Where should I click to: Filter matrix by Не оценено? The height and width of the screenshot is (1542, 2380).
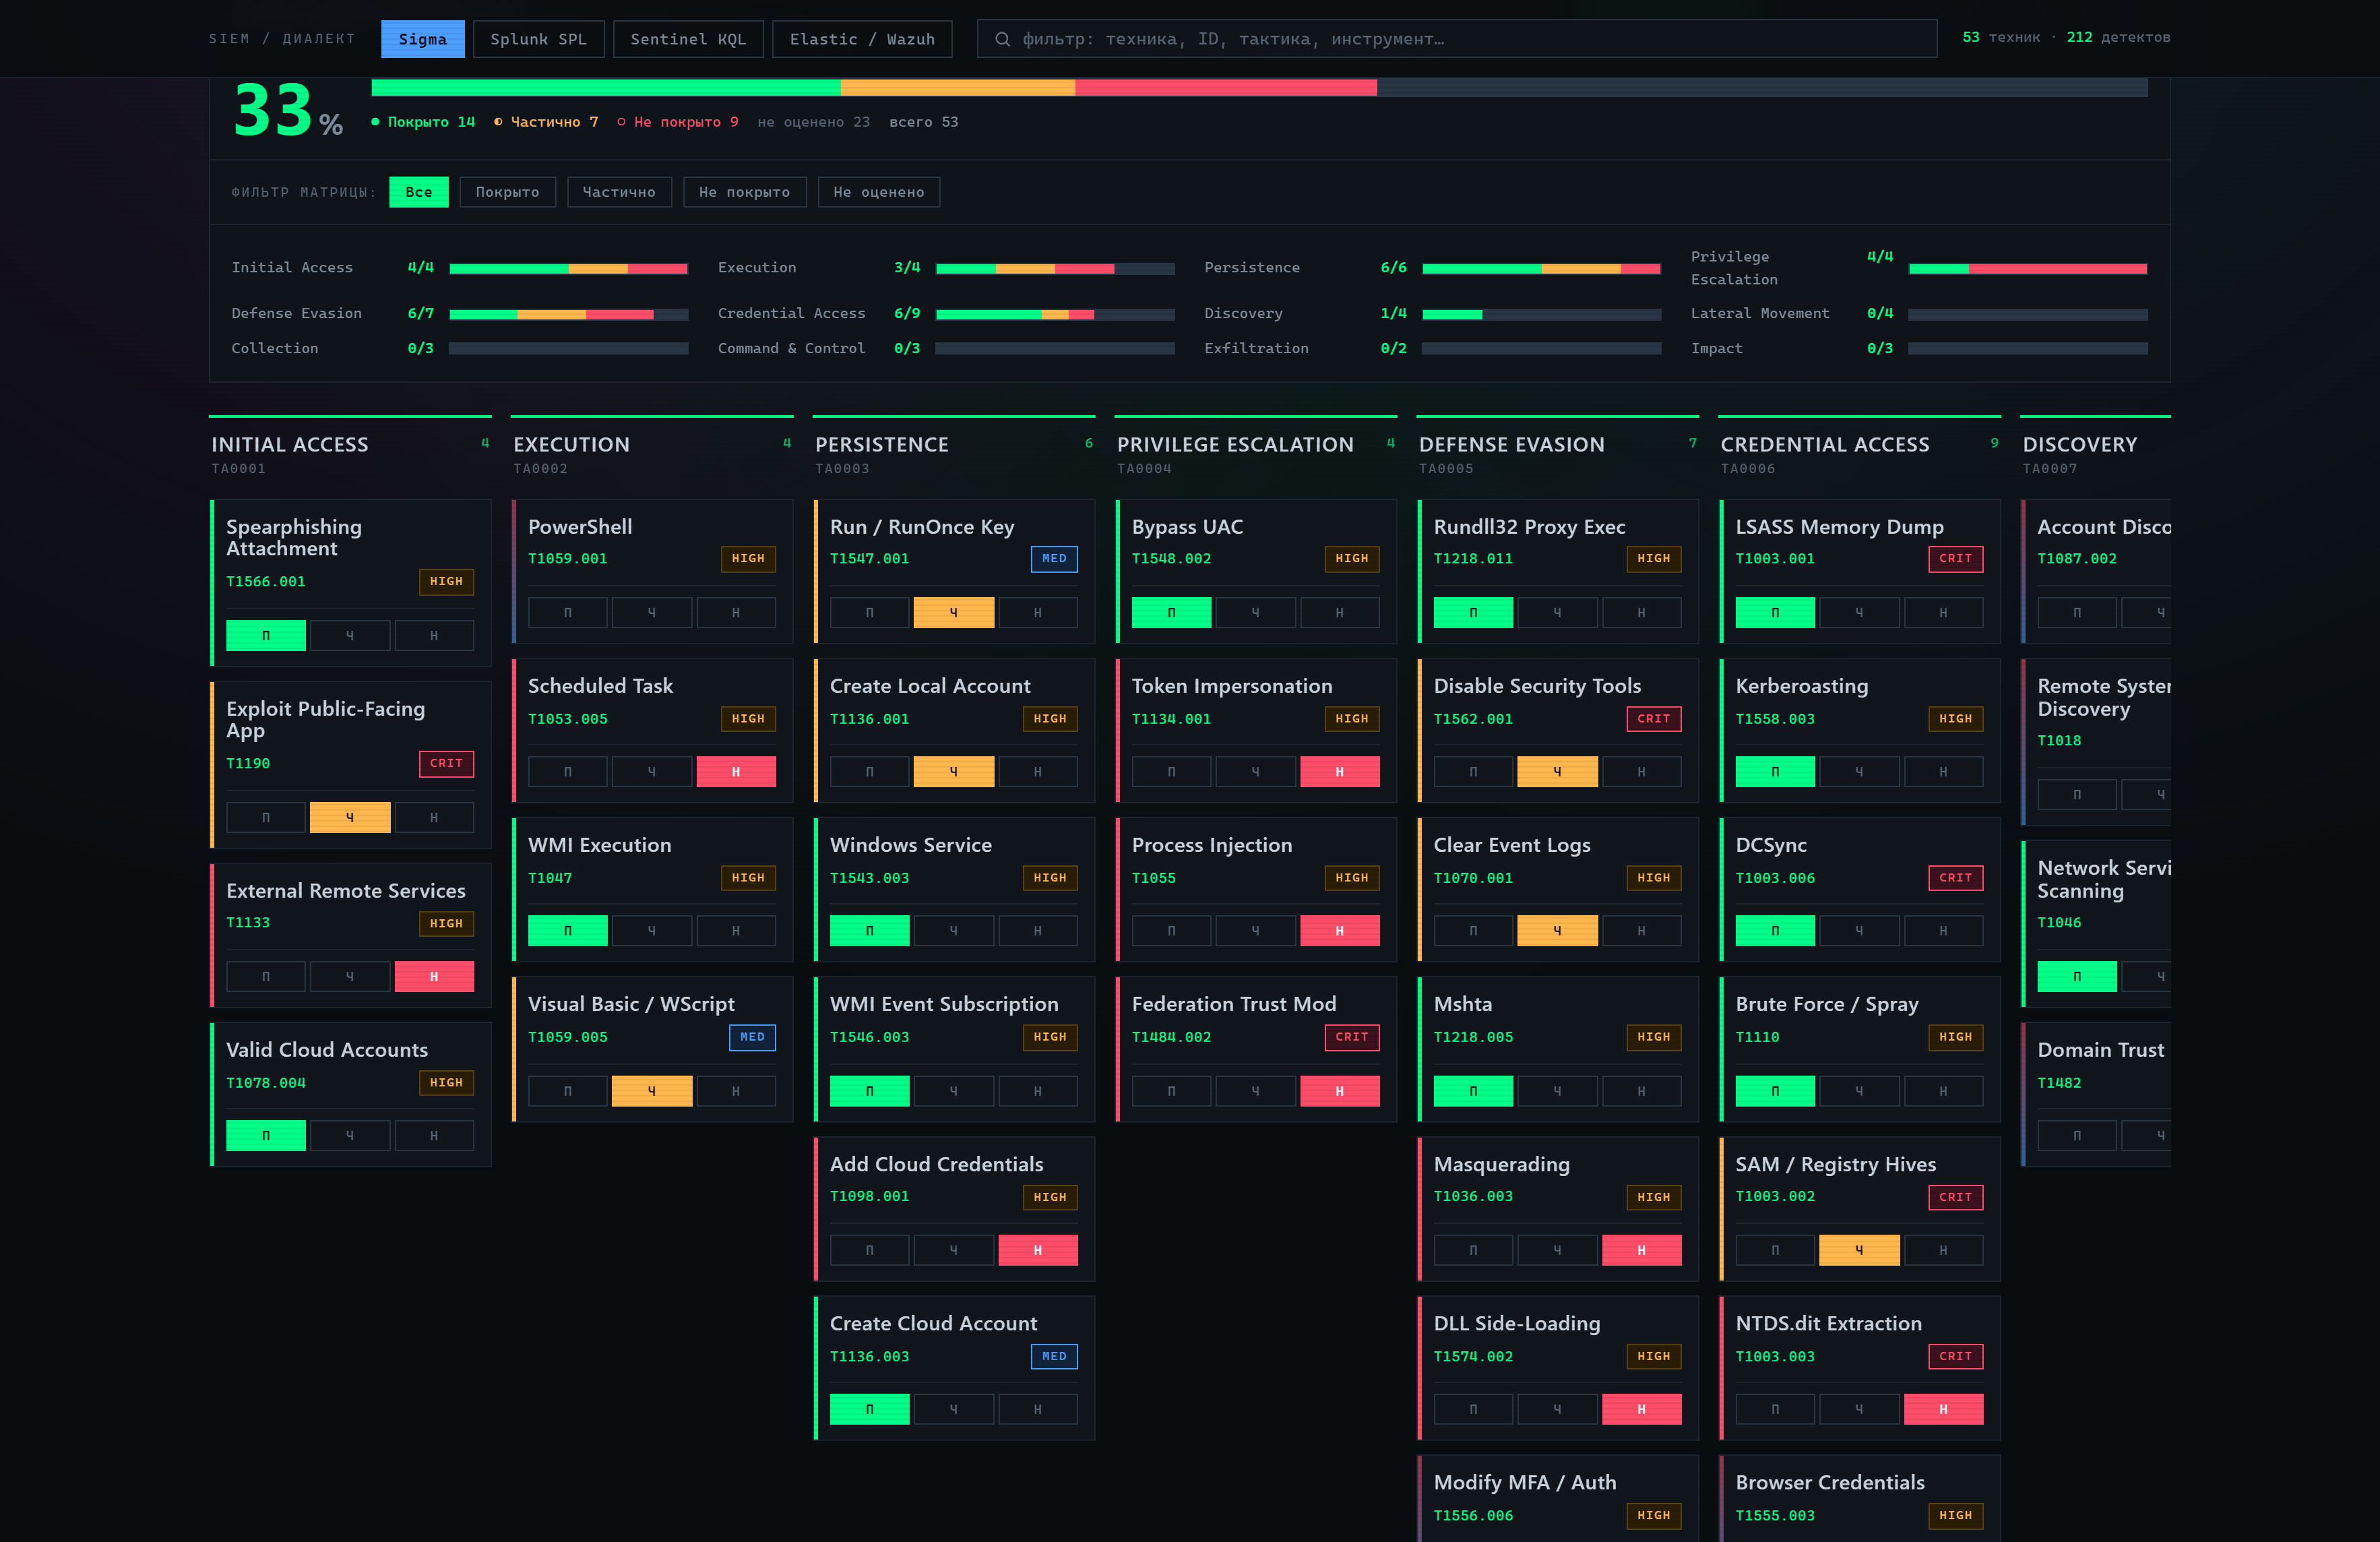point(879,192)
